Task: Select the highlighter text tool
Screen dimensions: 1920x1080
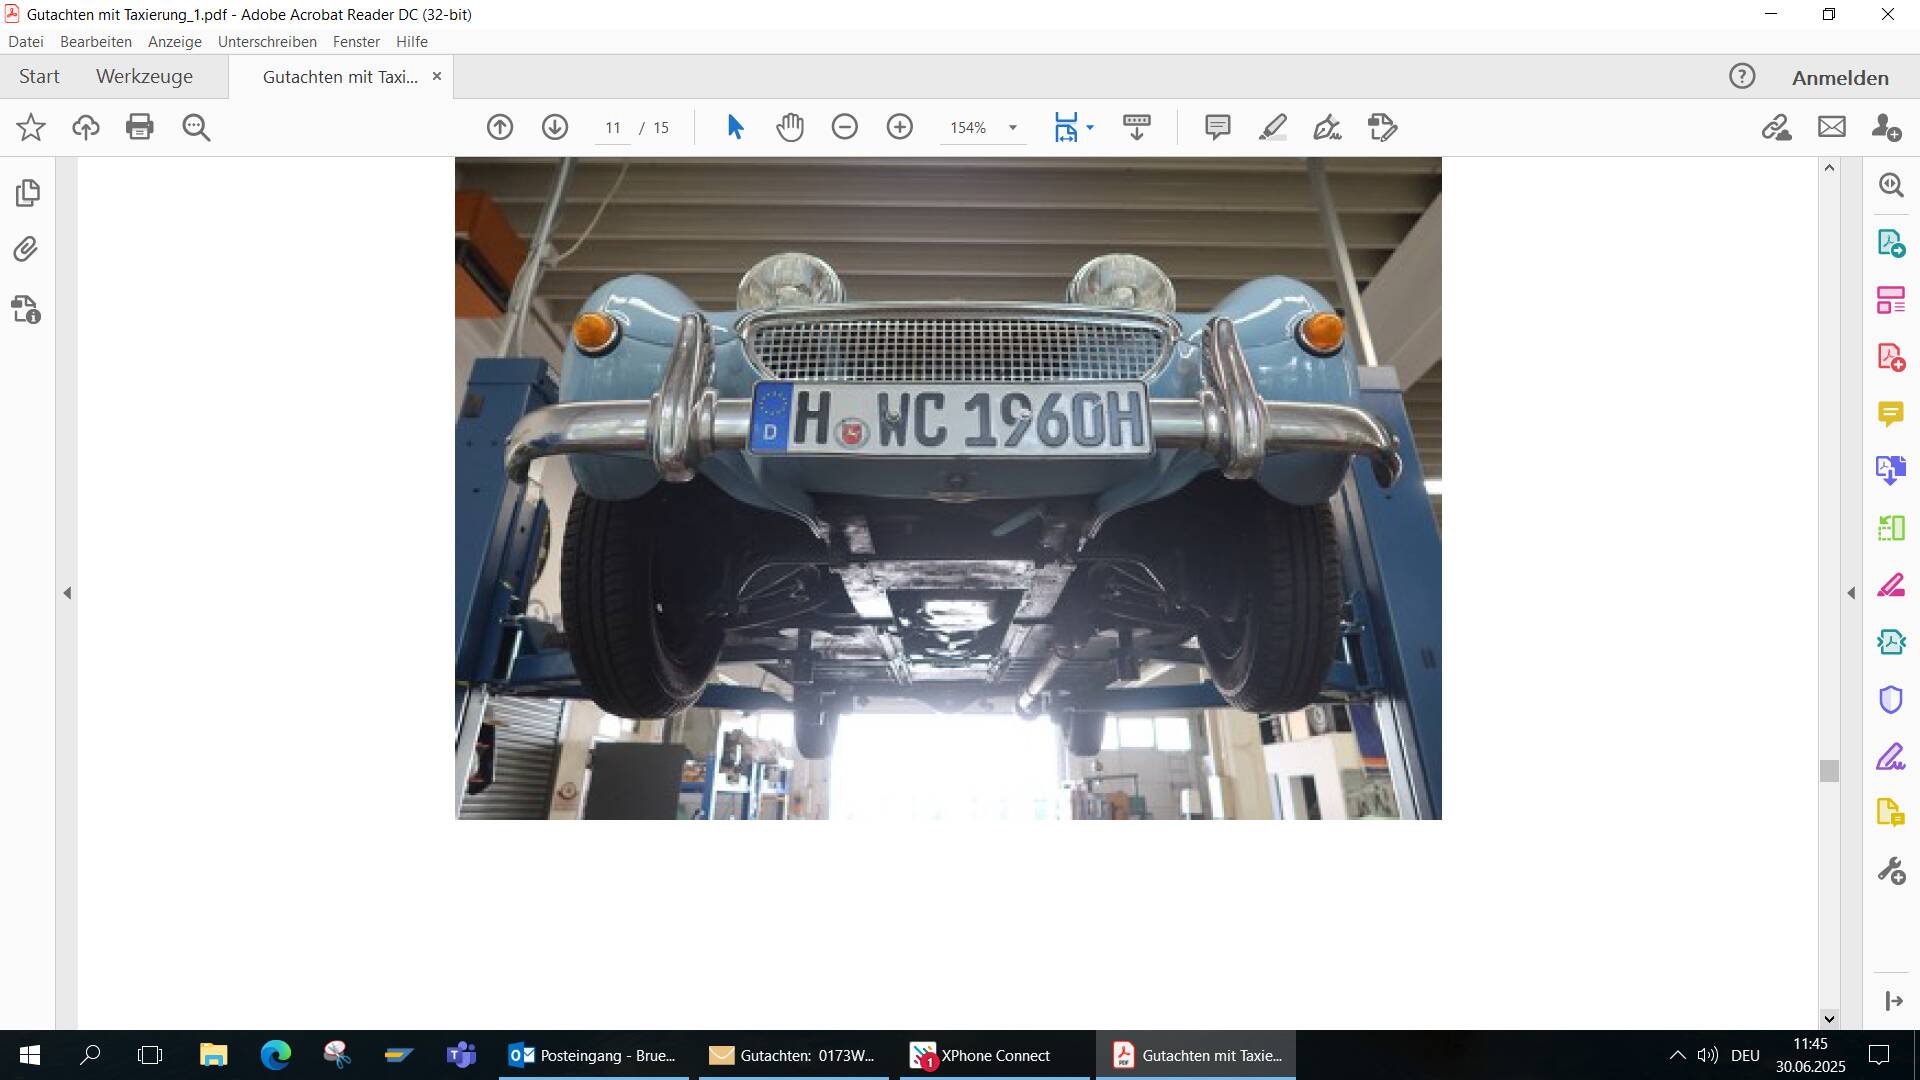Action: tap(1272, 127)
